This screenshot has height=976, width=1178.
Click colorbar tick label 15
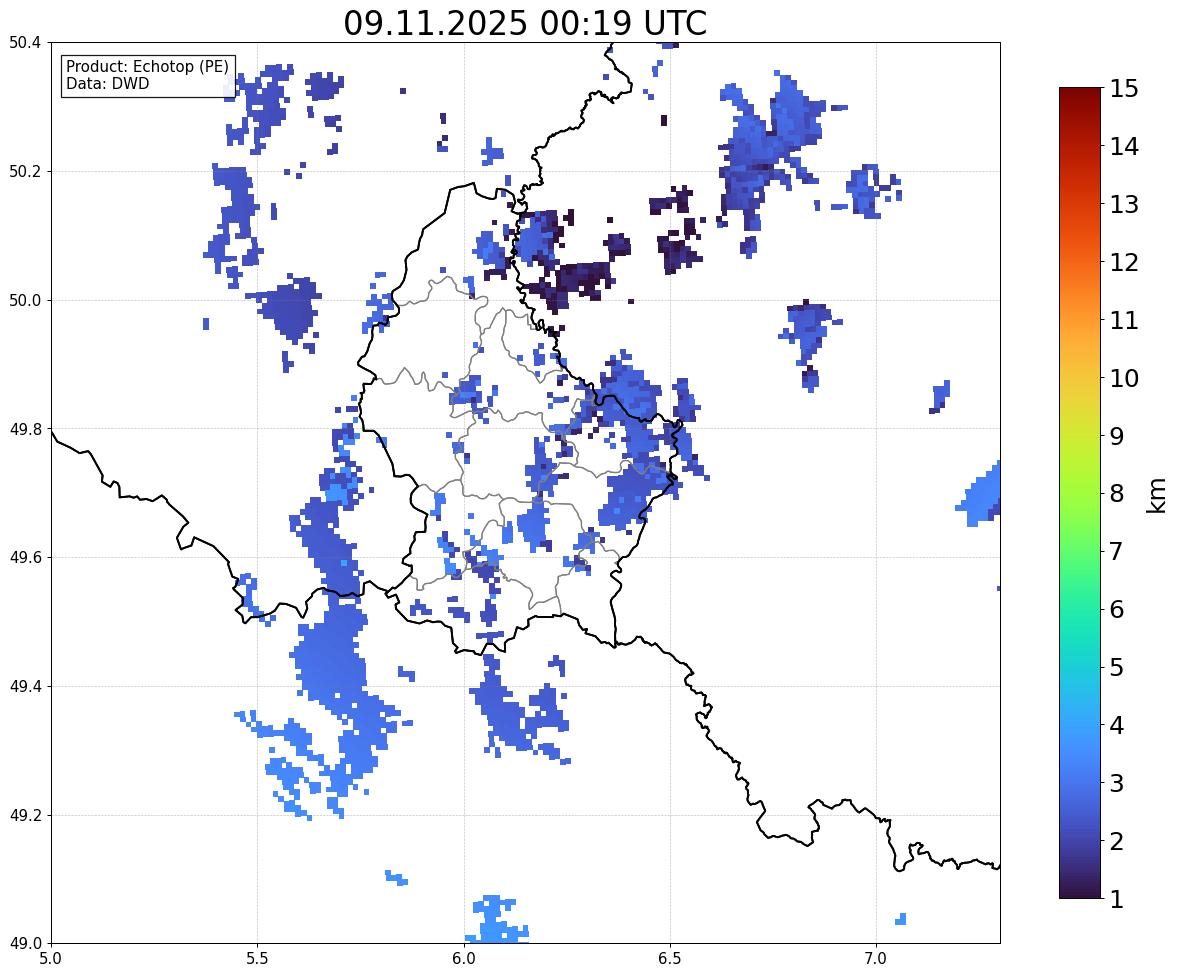[1124, 89]
